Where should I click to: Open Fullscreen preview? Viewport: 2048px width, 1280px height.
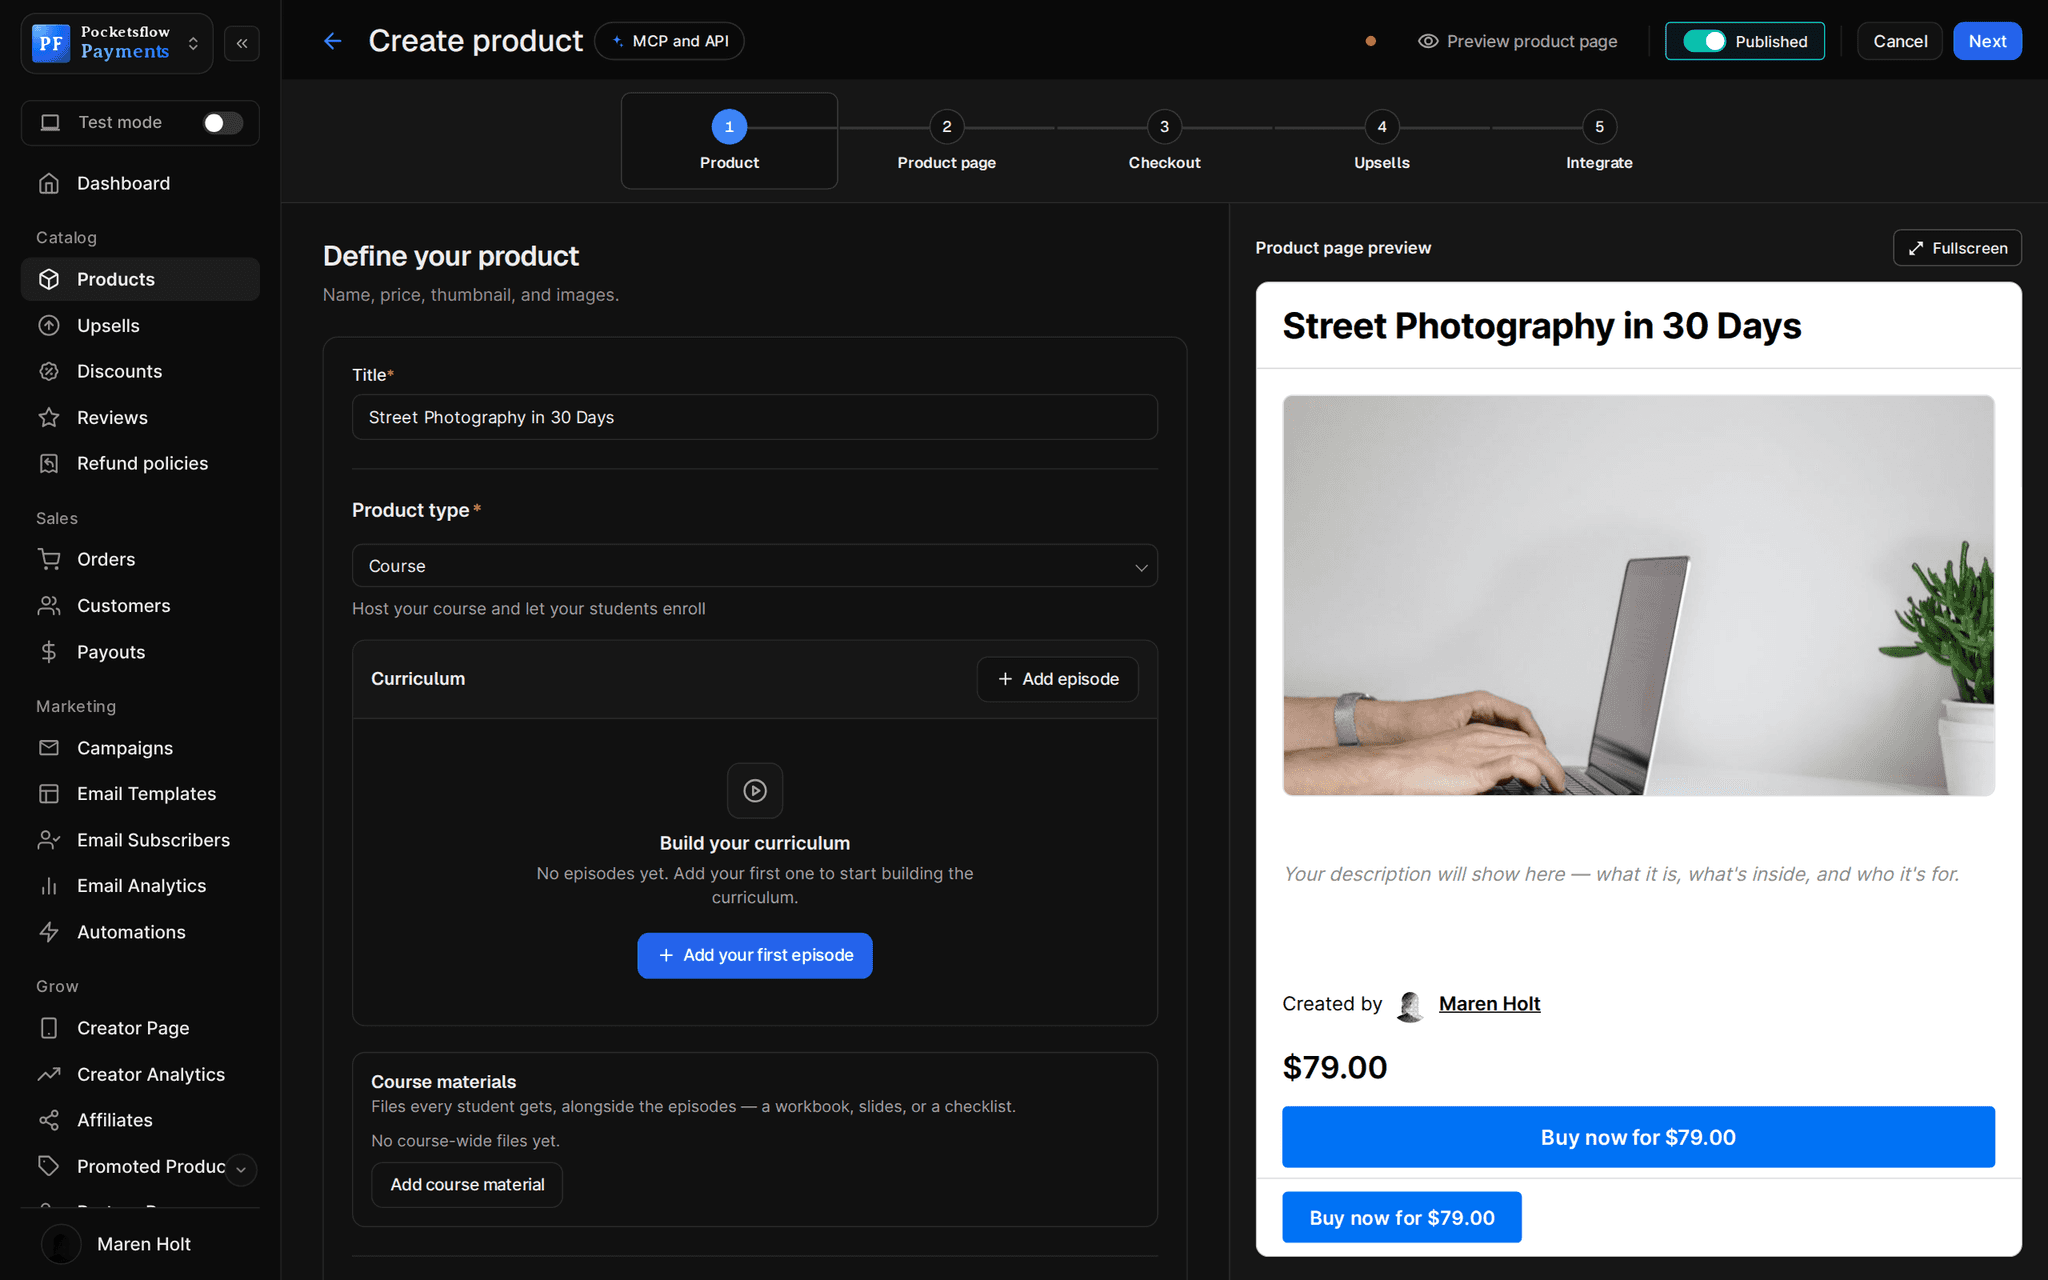[x=1957, y=248]
